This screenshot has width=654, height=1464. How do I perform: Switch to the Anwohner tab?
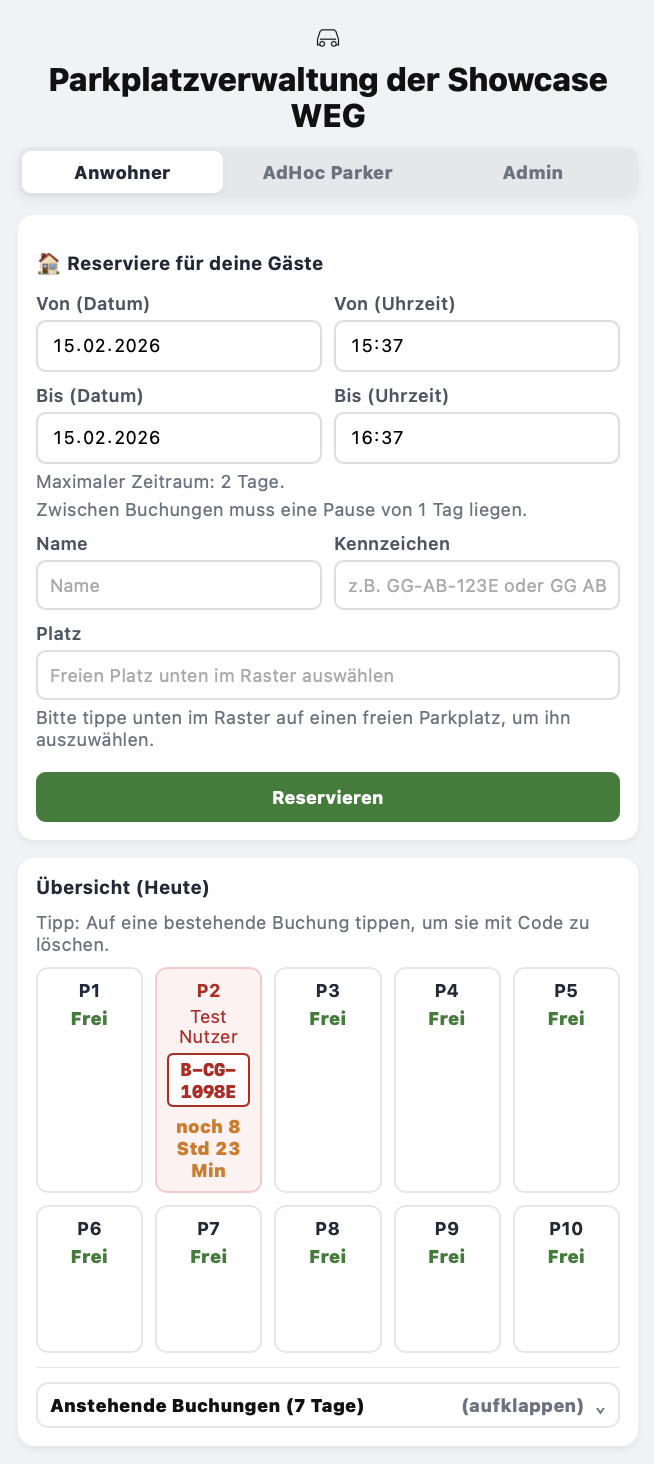point(121,172)
